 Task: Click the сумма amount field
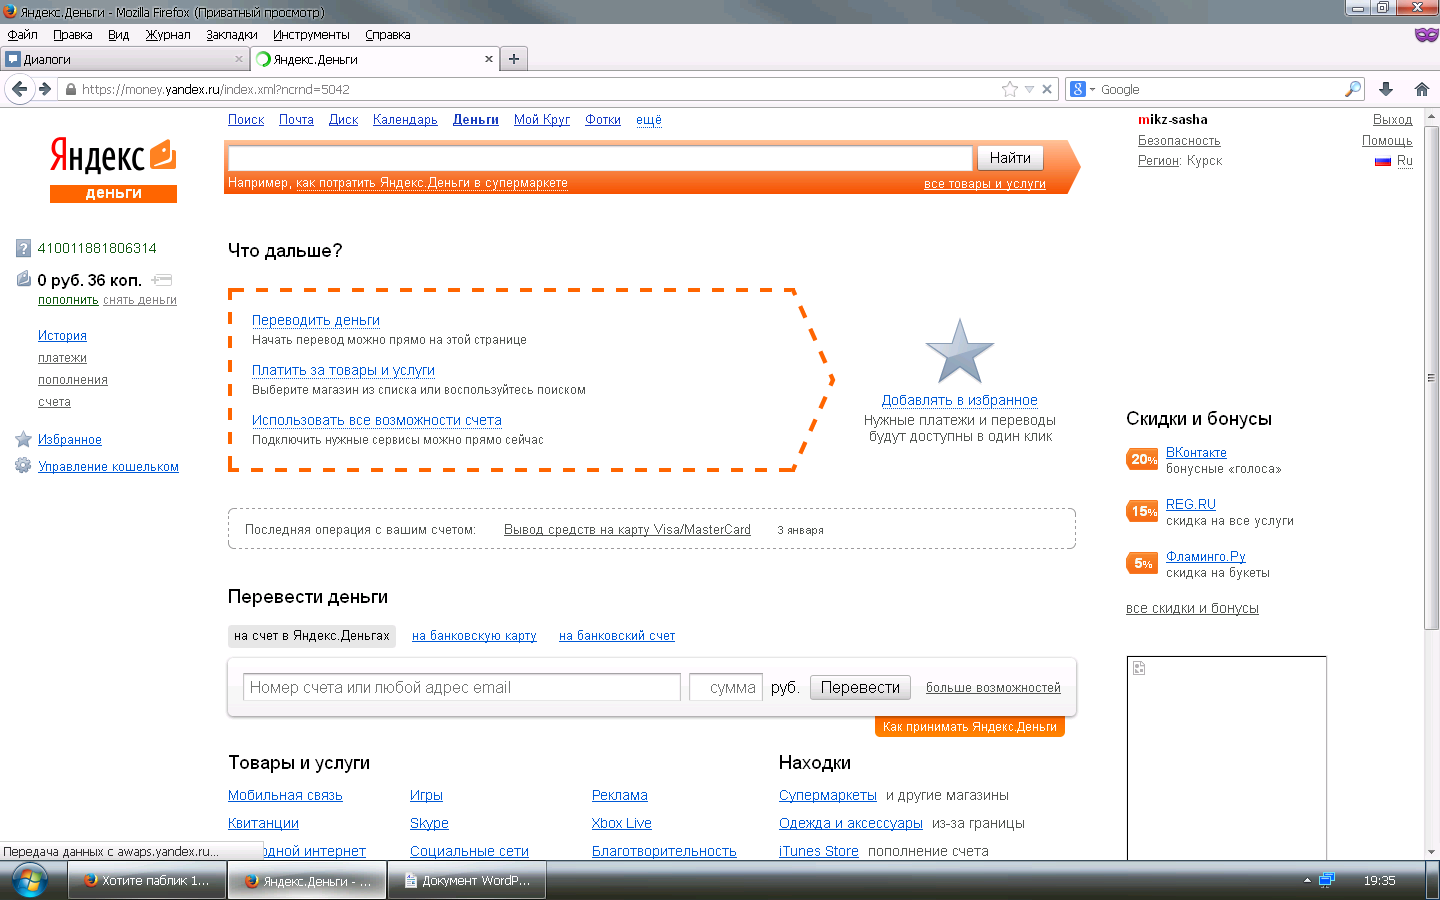[726, 687]
